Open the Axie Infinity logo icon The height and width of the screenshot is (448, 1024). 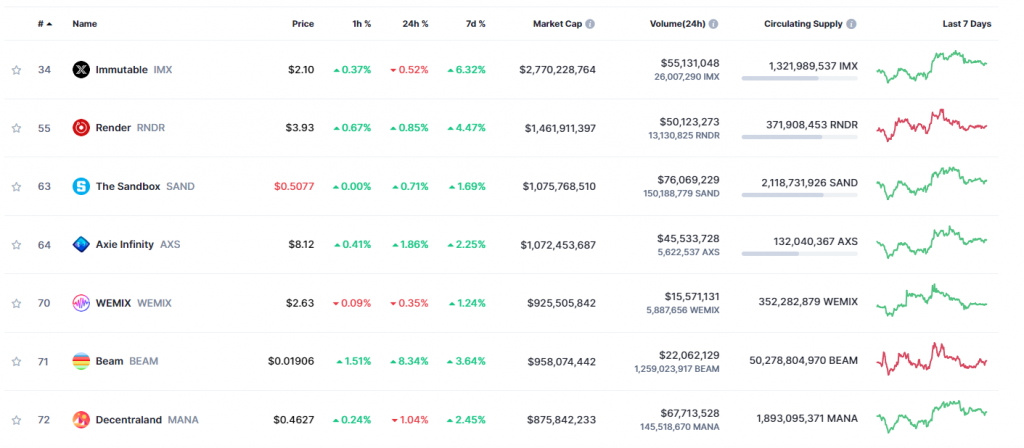pyautogui.click(x=81, y=244)
